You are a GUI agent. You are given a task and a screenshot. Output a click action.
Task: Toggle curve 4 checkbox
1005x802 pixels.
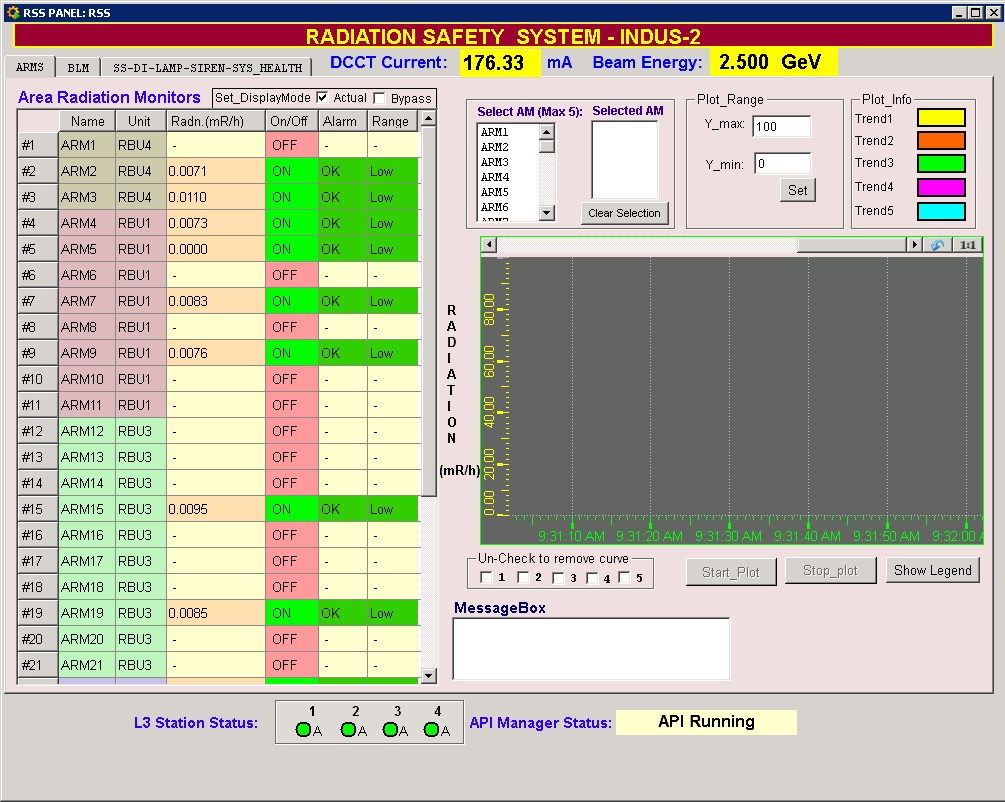[x=592, y=578]
